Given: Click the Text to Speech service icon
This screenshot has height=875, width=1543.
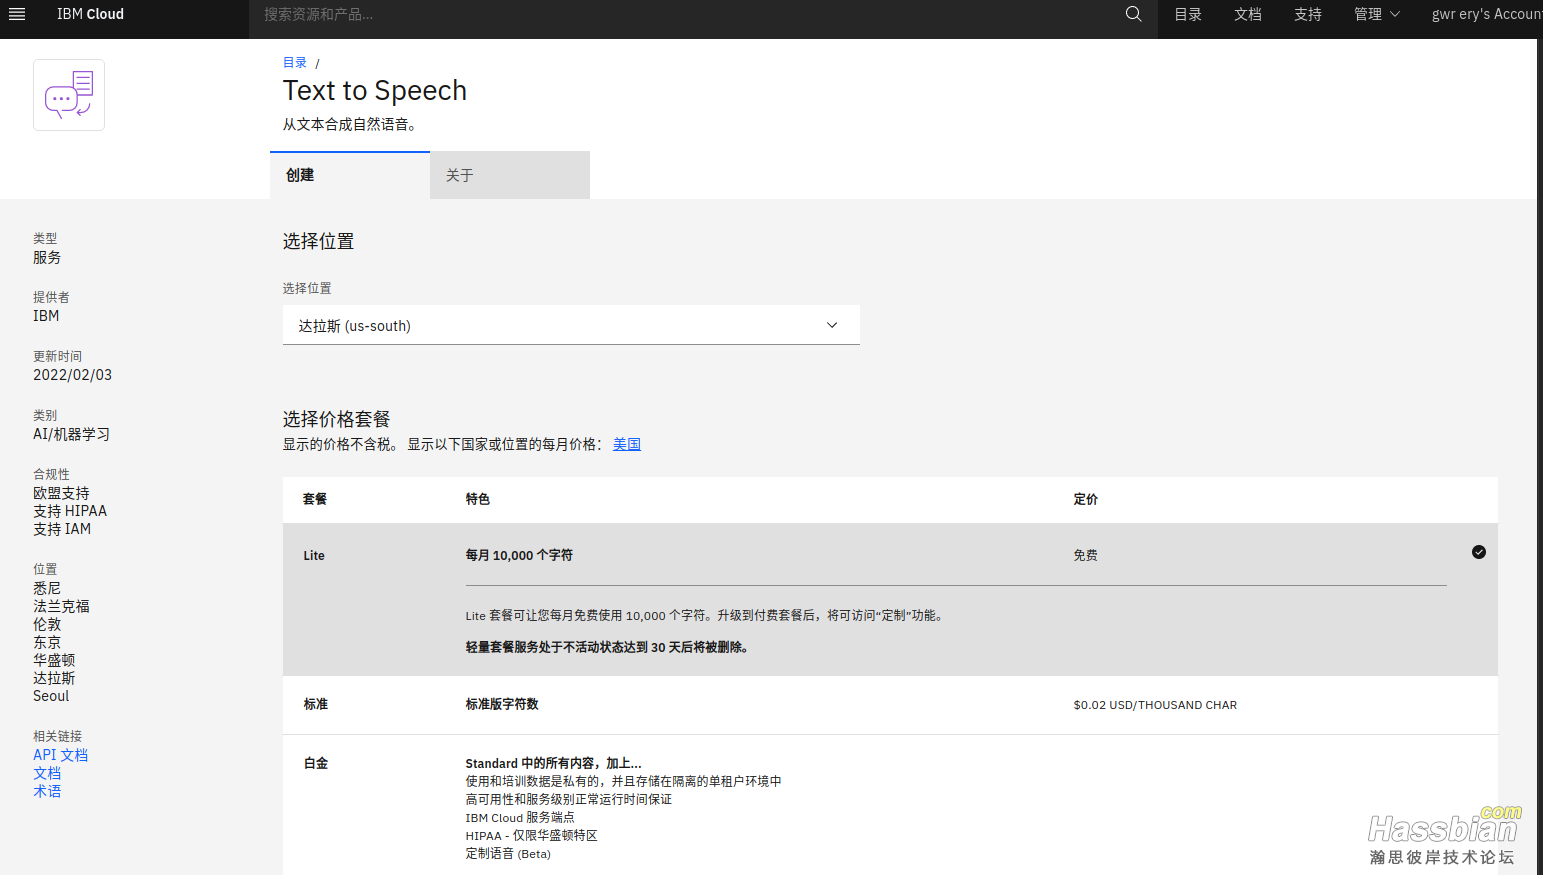Looking at the screenshot, I should coord(69,95).
